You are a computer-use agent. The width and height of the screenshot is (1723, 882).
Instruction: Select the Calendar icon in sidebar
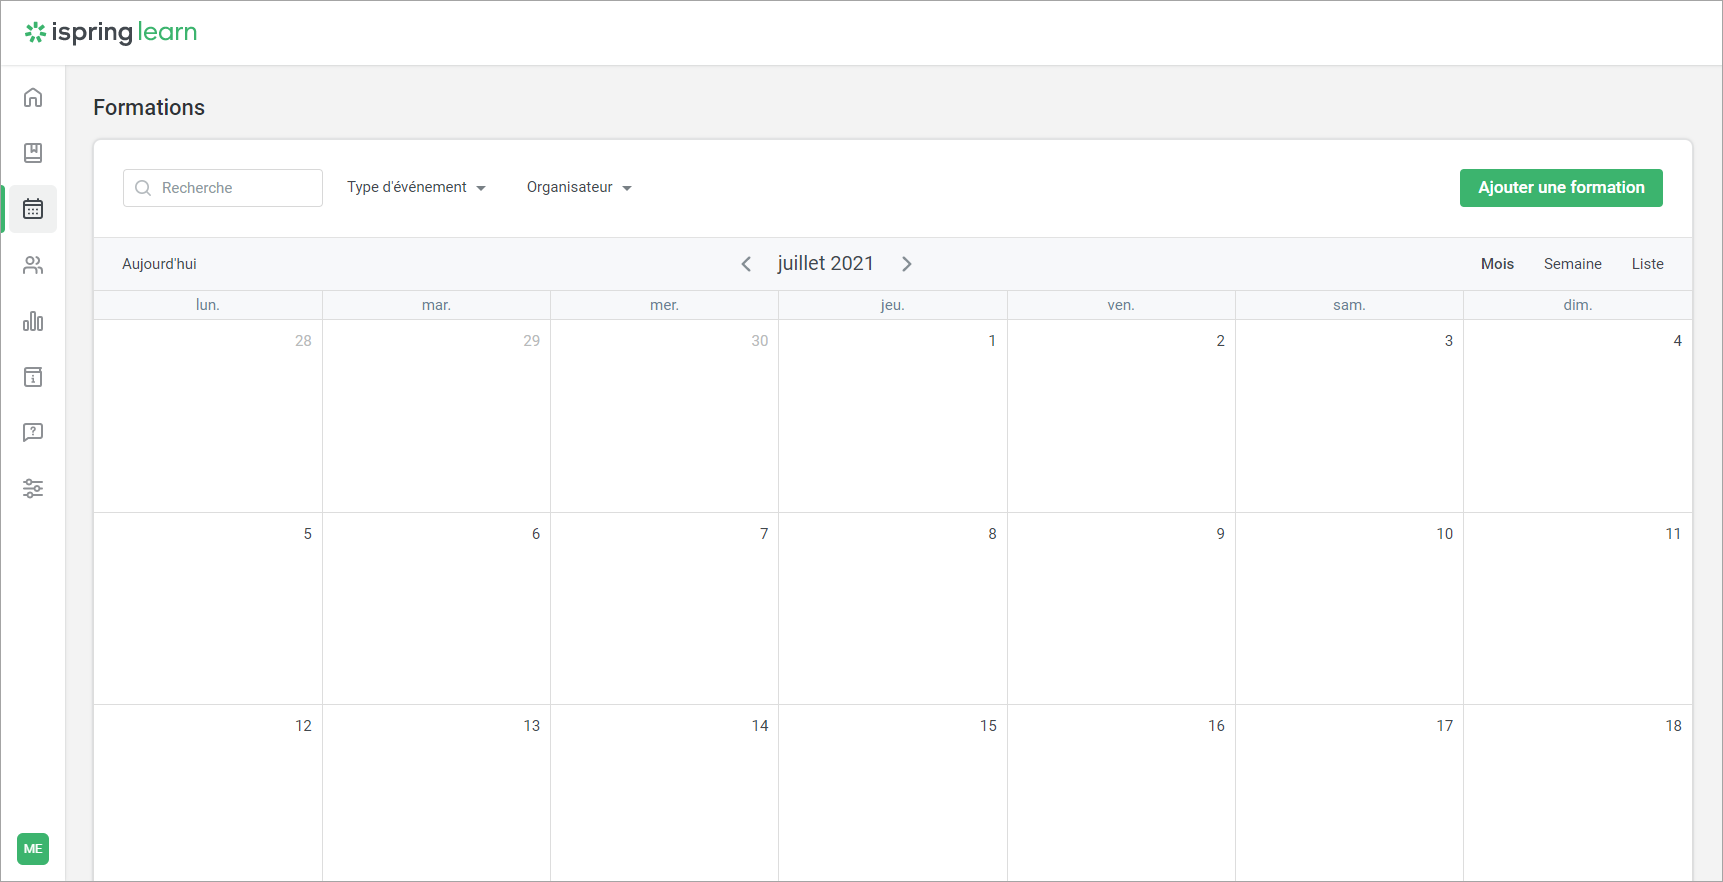click(33, 209)
